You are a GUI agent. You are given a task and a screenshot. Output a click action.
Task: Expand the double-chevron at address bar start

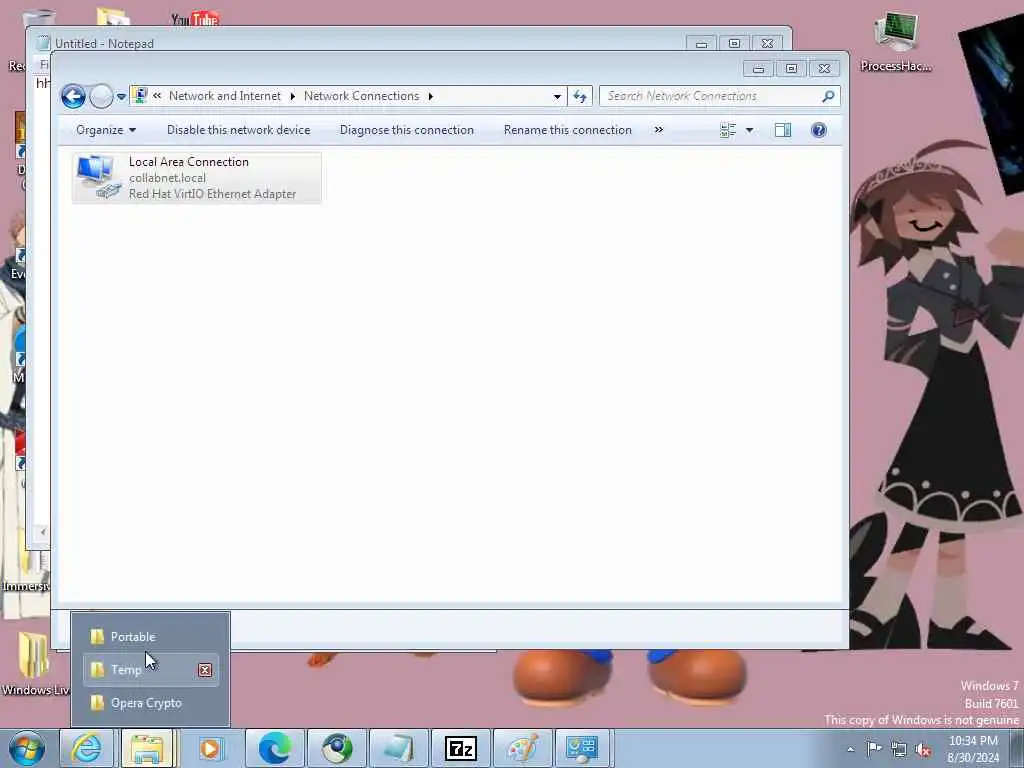[157, 96]
